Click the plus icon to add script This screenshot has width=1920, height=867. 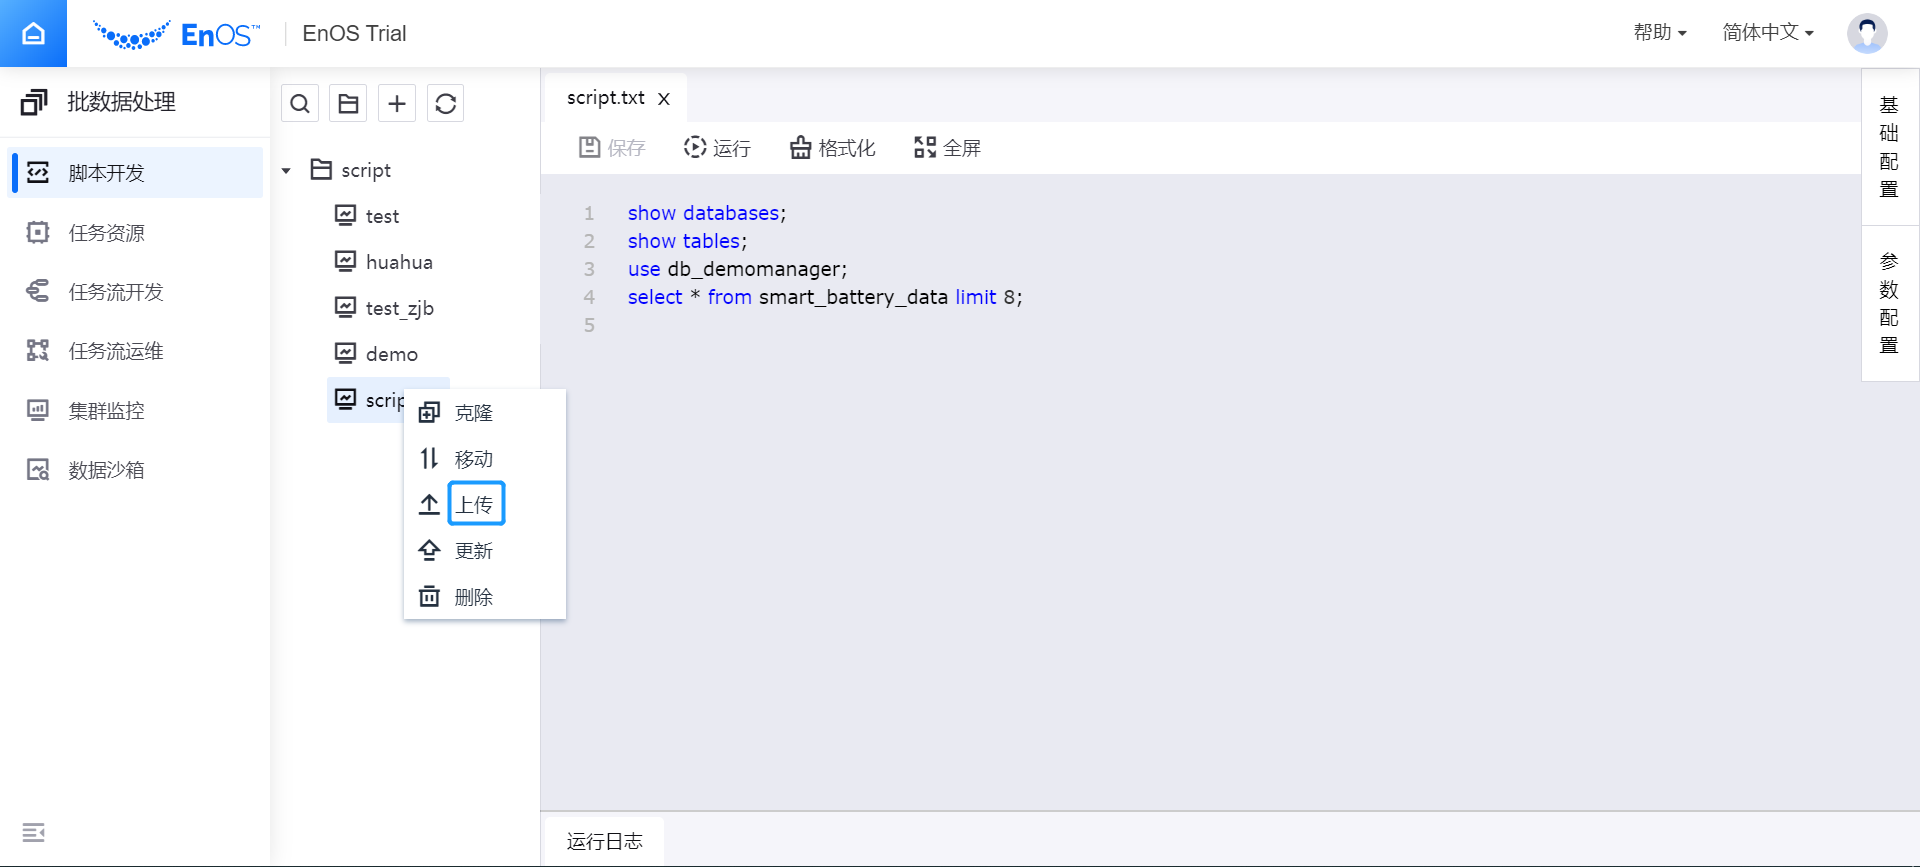point(397,104)
